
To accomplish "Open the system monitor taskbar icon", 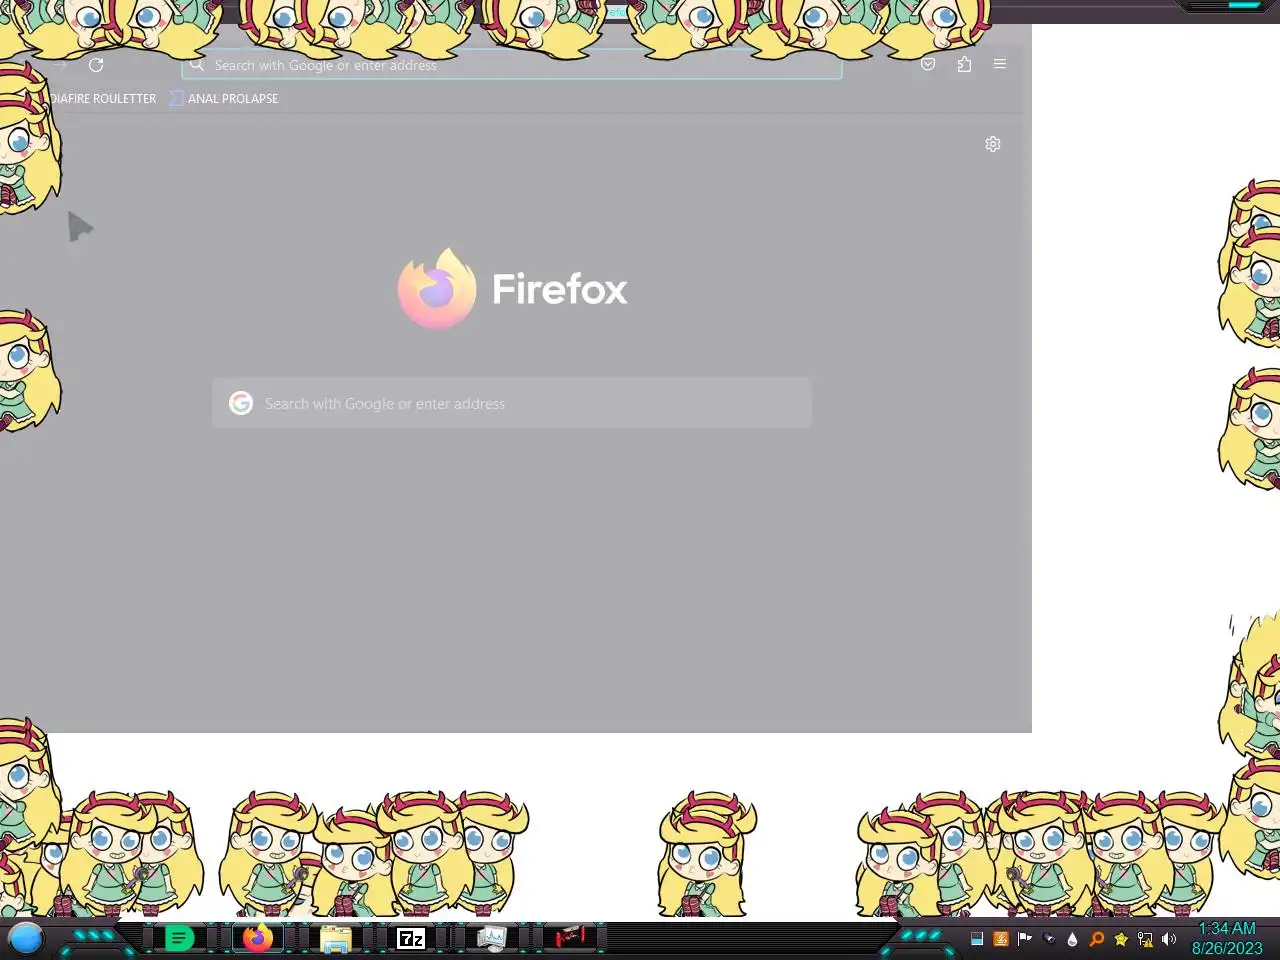I will tap(491, 939).
